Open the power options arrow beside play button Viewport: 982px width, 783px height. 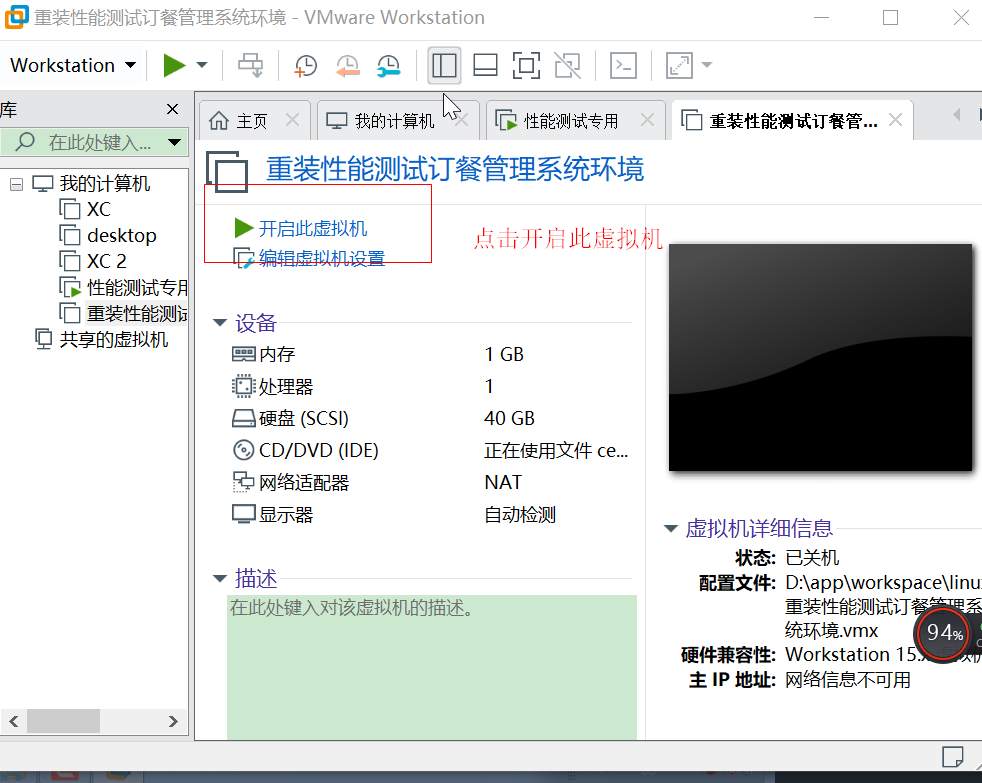(202, 65)
